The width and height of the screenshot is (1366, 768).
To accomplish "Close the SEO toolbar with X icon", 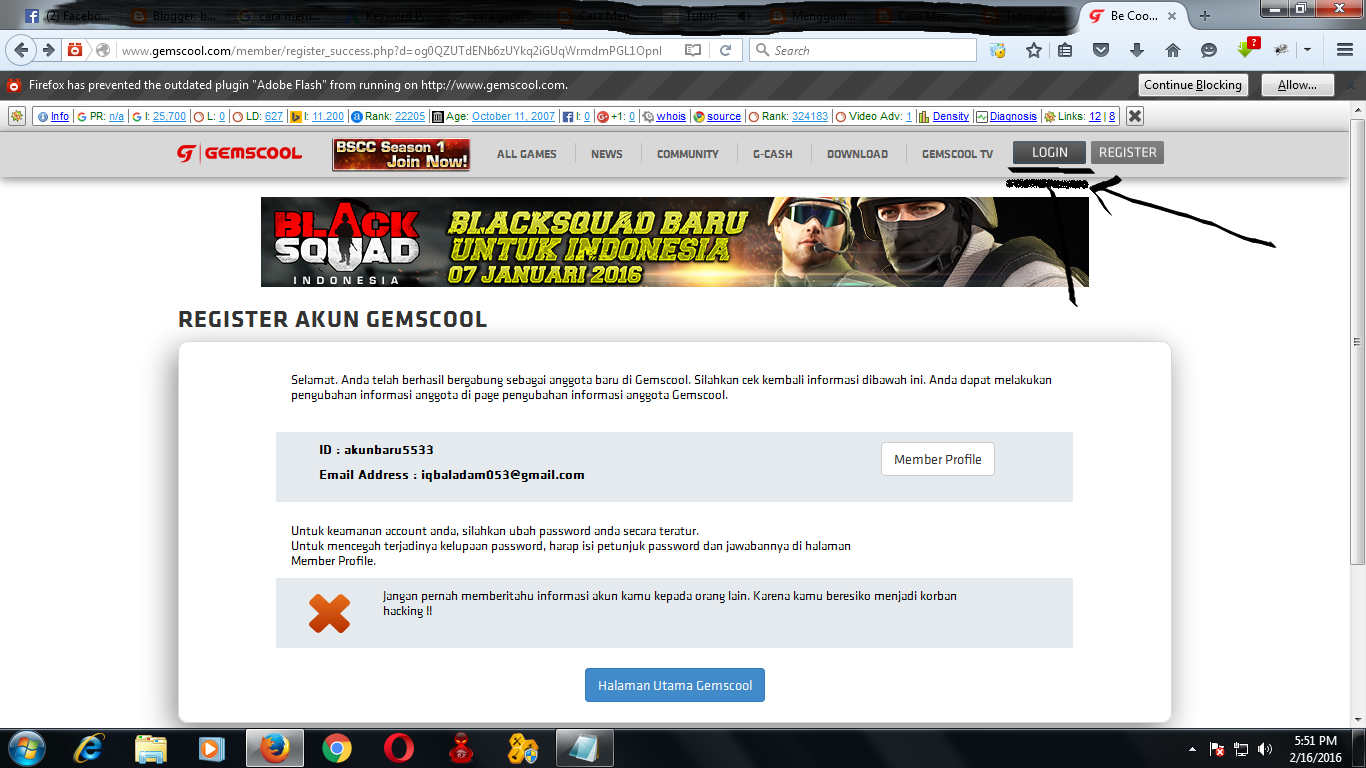I will (x=1134, y=116).
